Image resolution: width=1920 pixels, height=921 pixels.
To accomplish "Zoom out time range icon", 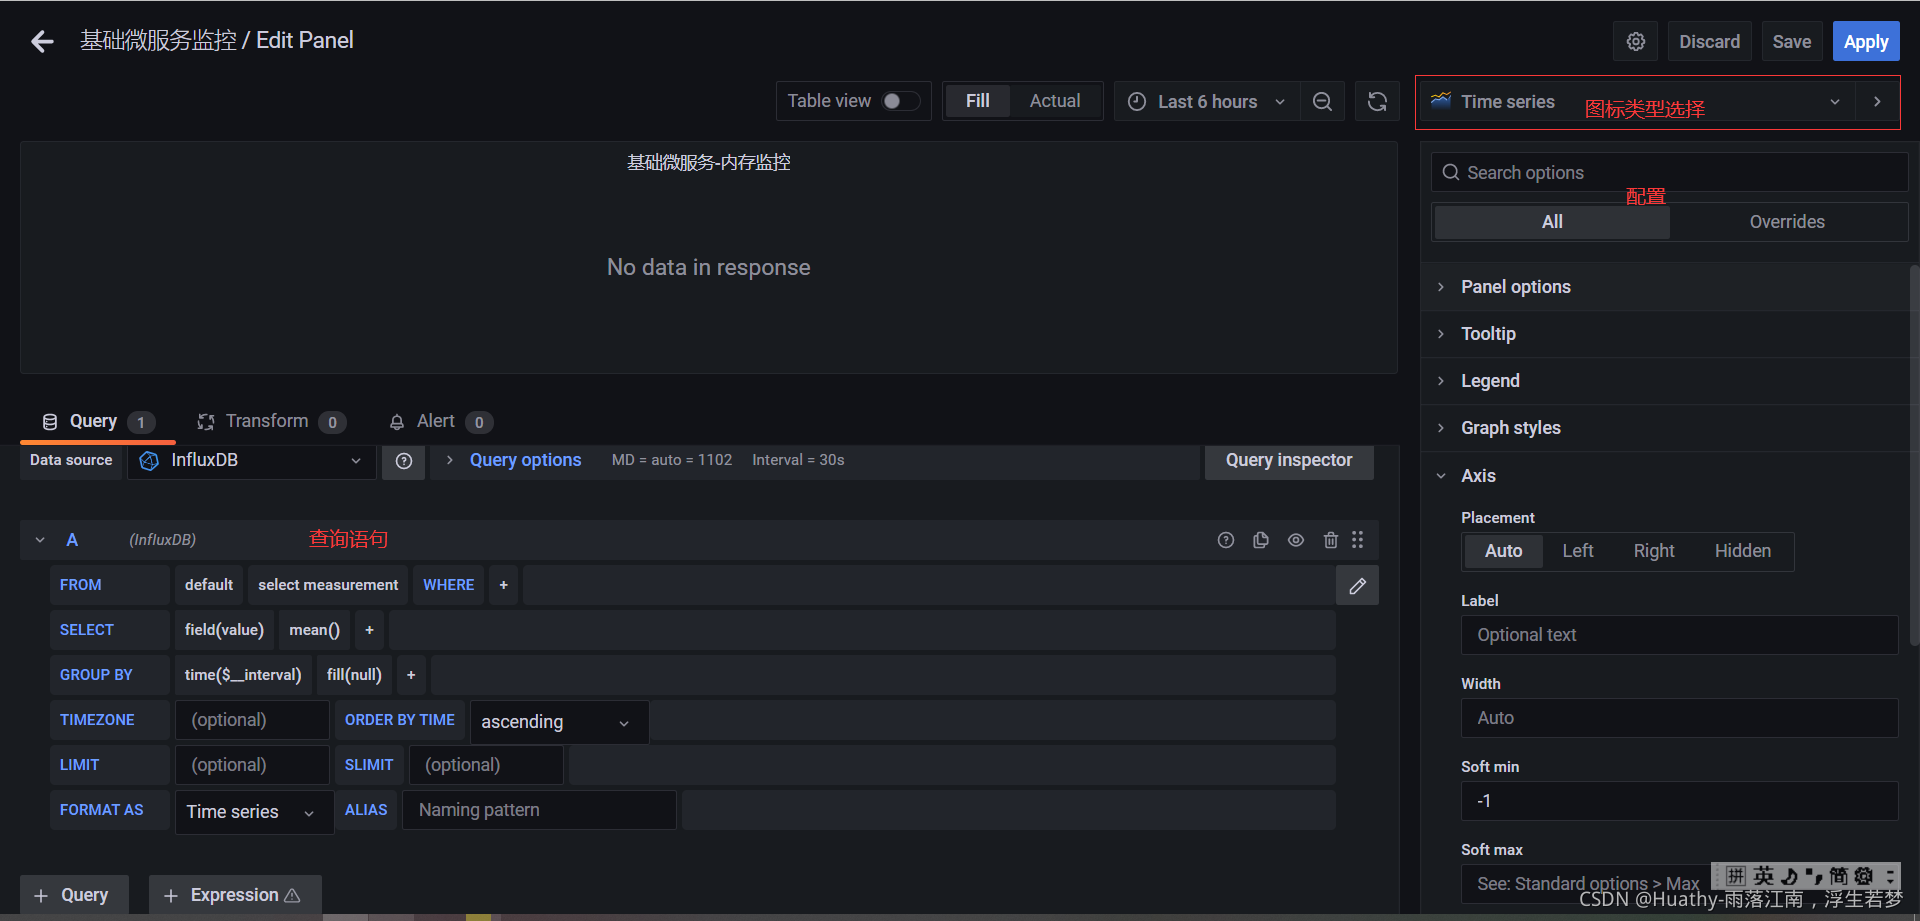I will click(1322, 102).
